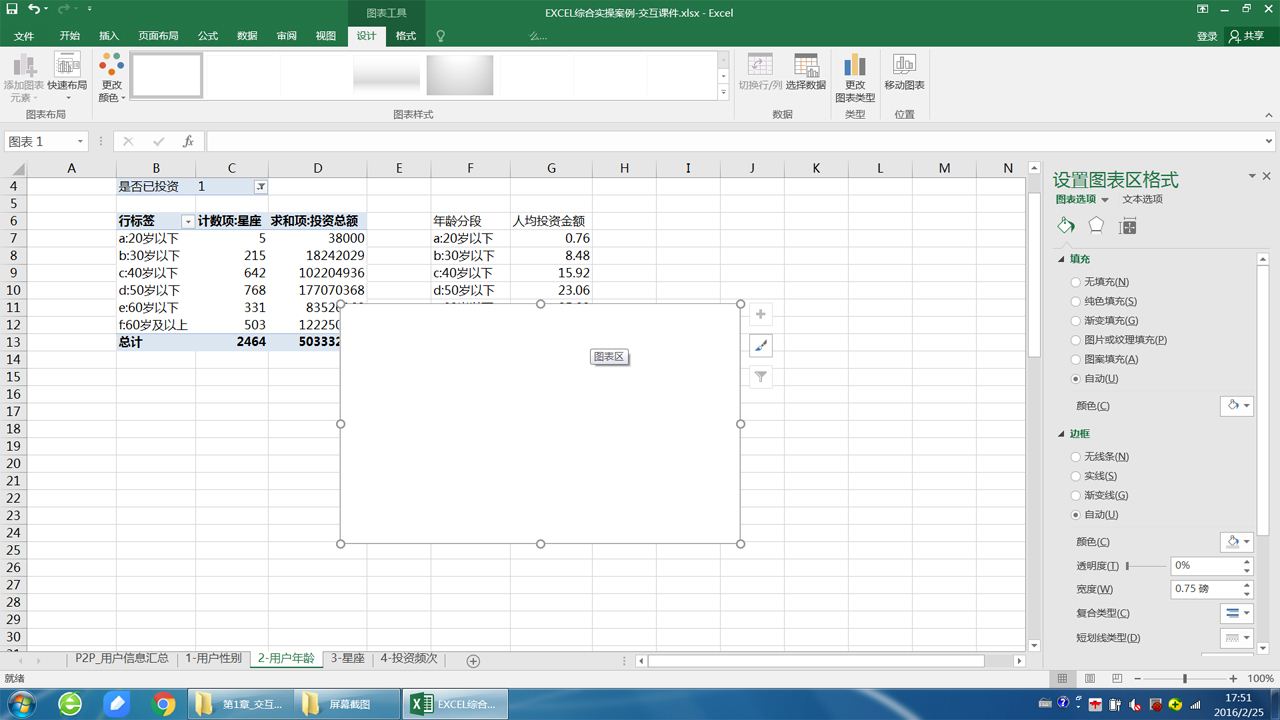Undo the last action

click(x=34, y=9)
